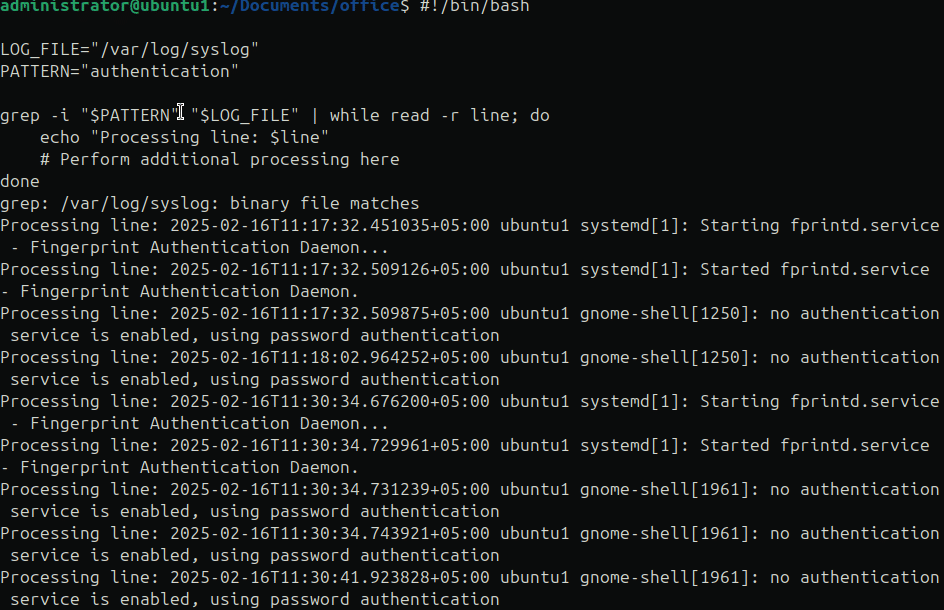Click the ~/Documents/office path in prompt
Viewport: 944px width, 610px height.
click(310, 7)
